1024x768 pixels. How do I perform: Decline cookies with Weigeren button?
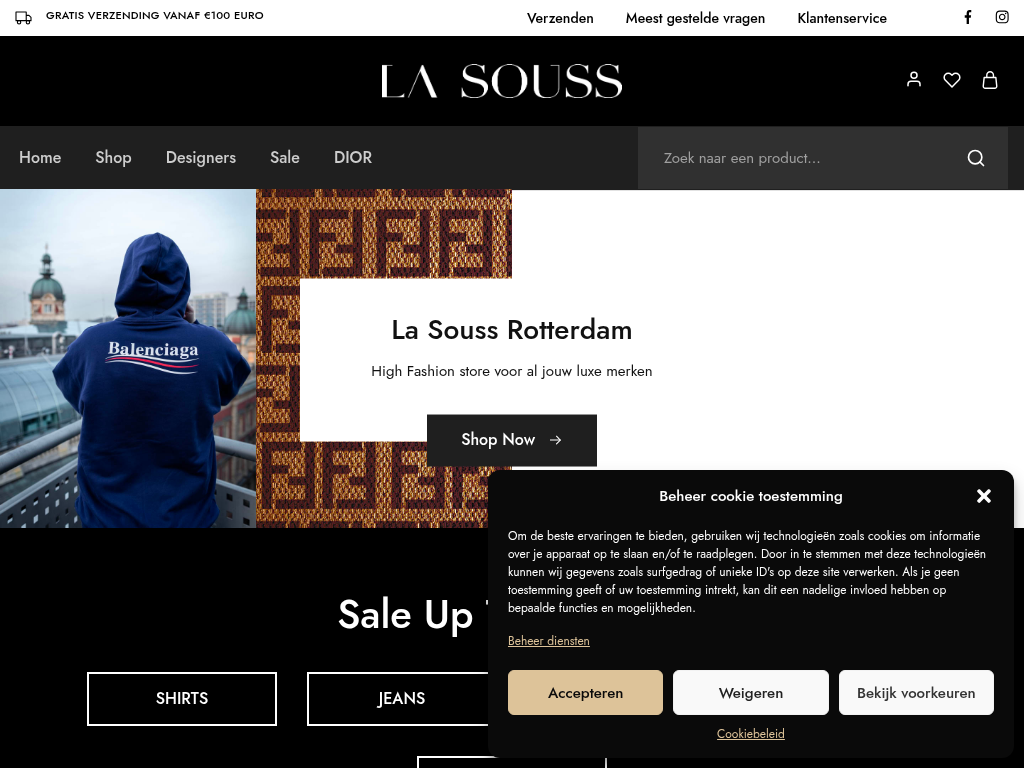pos(750,692)
